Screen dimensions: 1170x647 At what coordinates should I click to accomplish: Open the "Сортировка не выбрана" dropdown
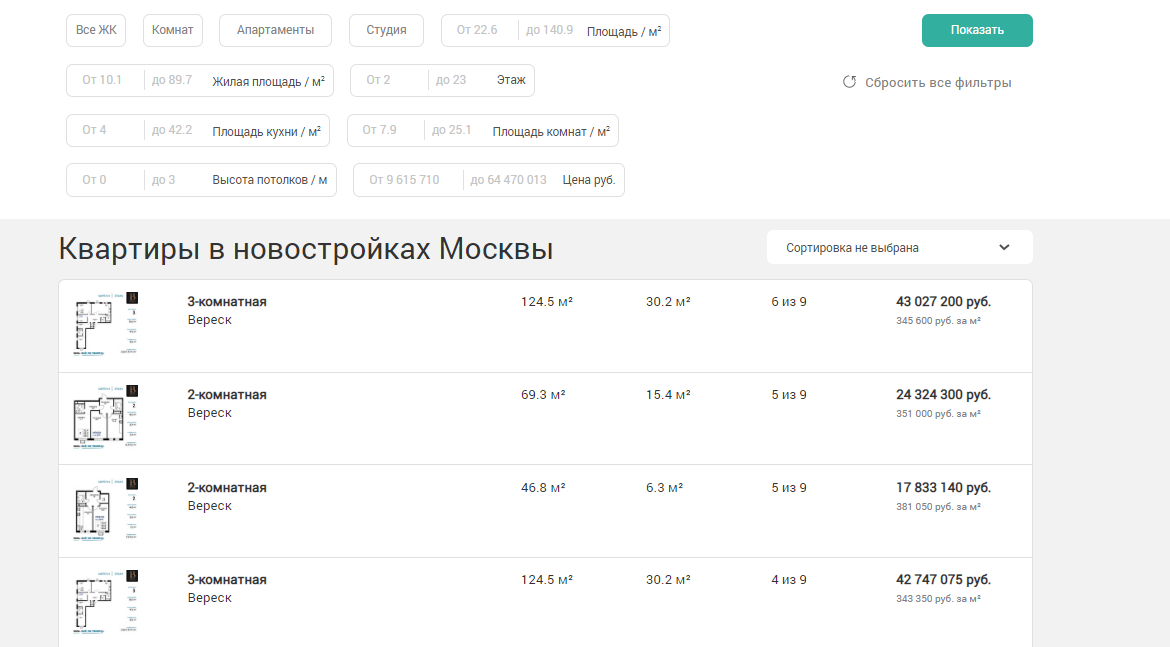coord(898,246)
